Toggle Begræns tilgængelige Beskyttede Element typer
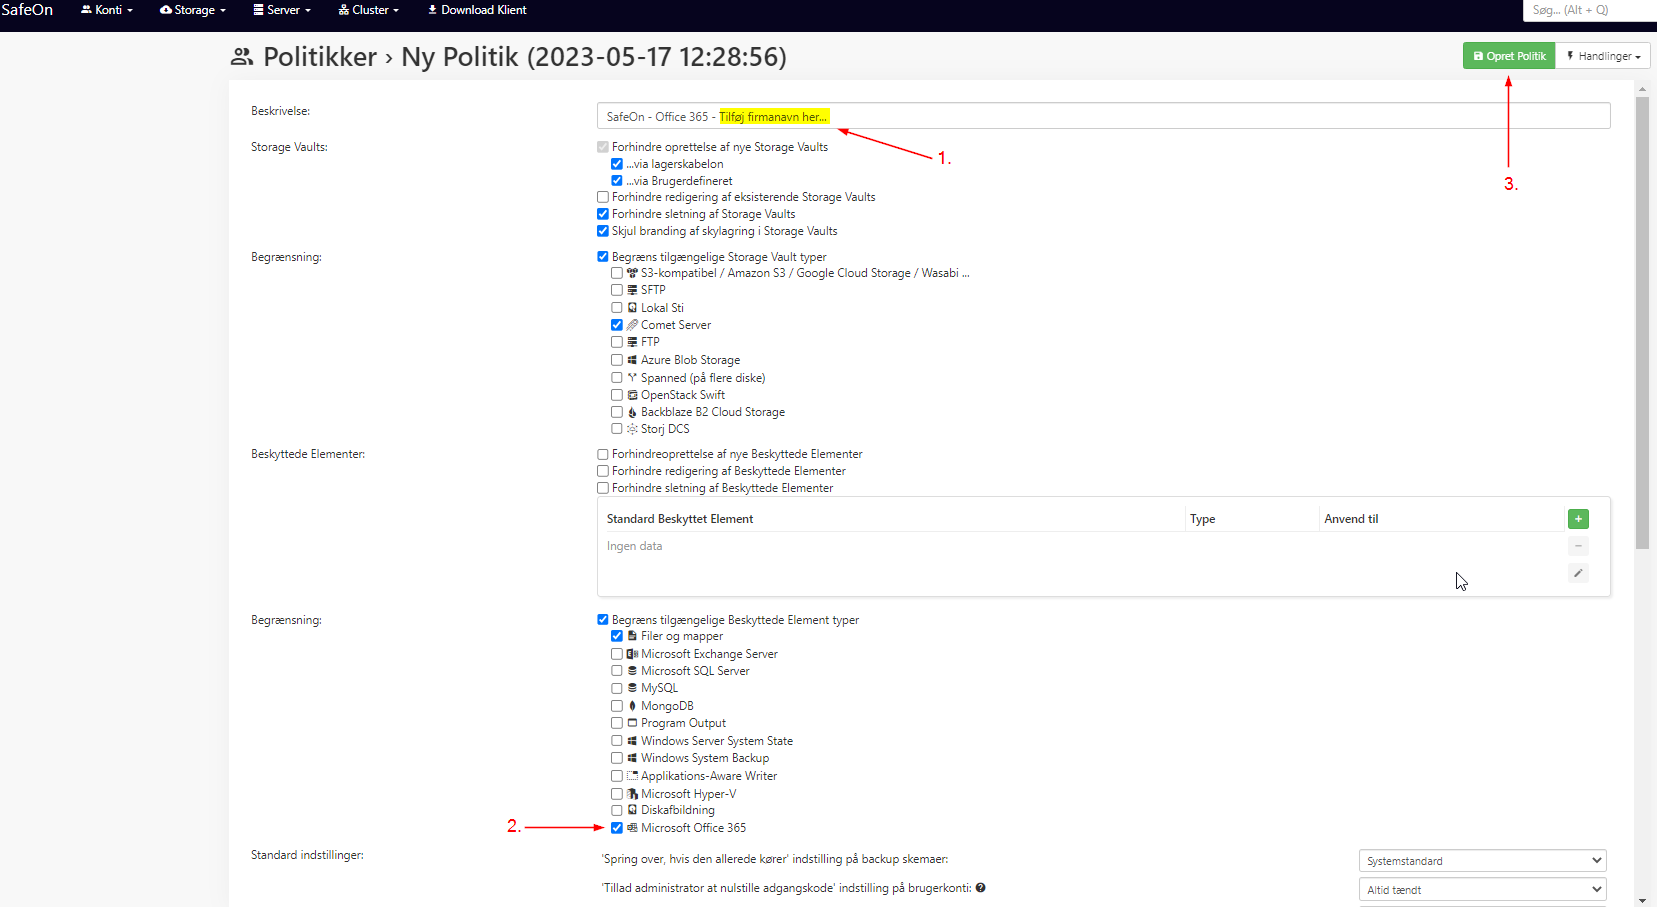The width and height of the screenshot is (1657, 907). tap(603, 620)
